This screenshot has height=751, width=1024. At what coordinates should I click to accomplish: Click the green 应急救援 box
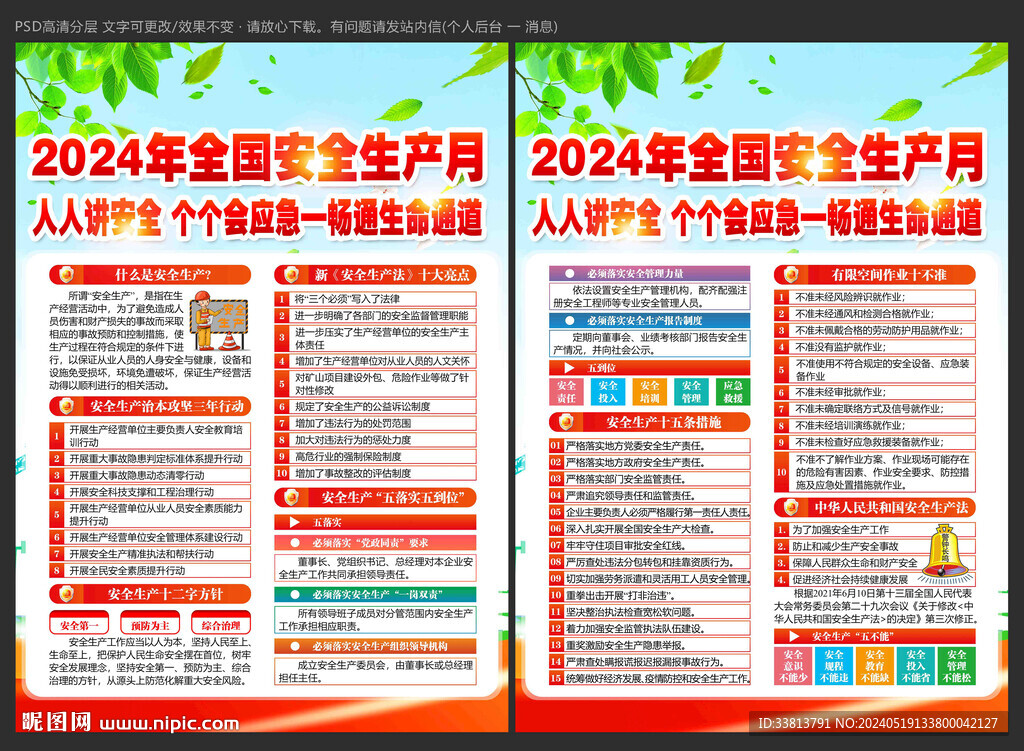[x=733, y=392]
